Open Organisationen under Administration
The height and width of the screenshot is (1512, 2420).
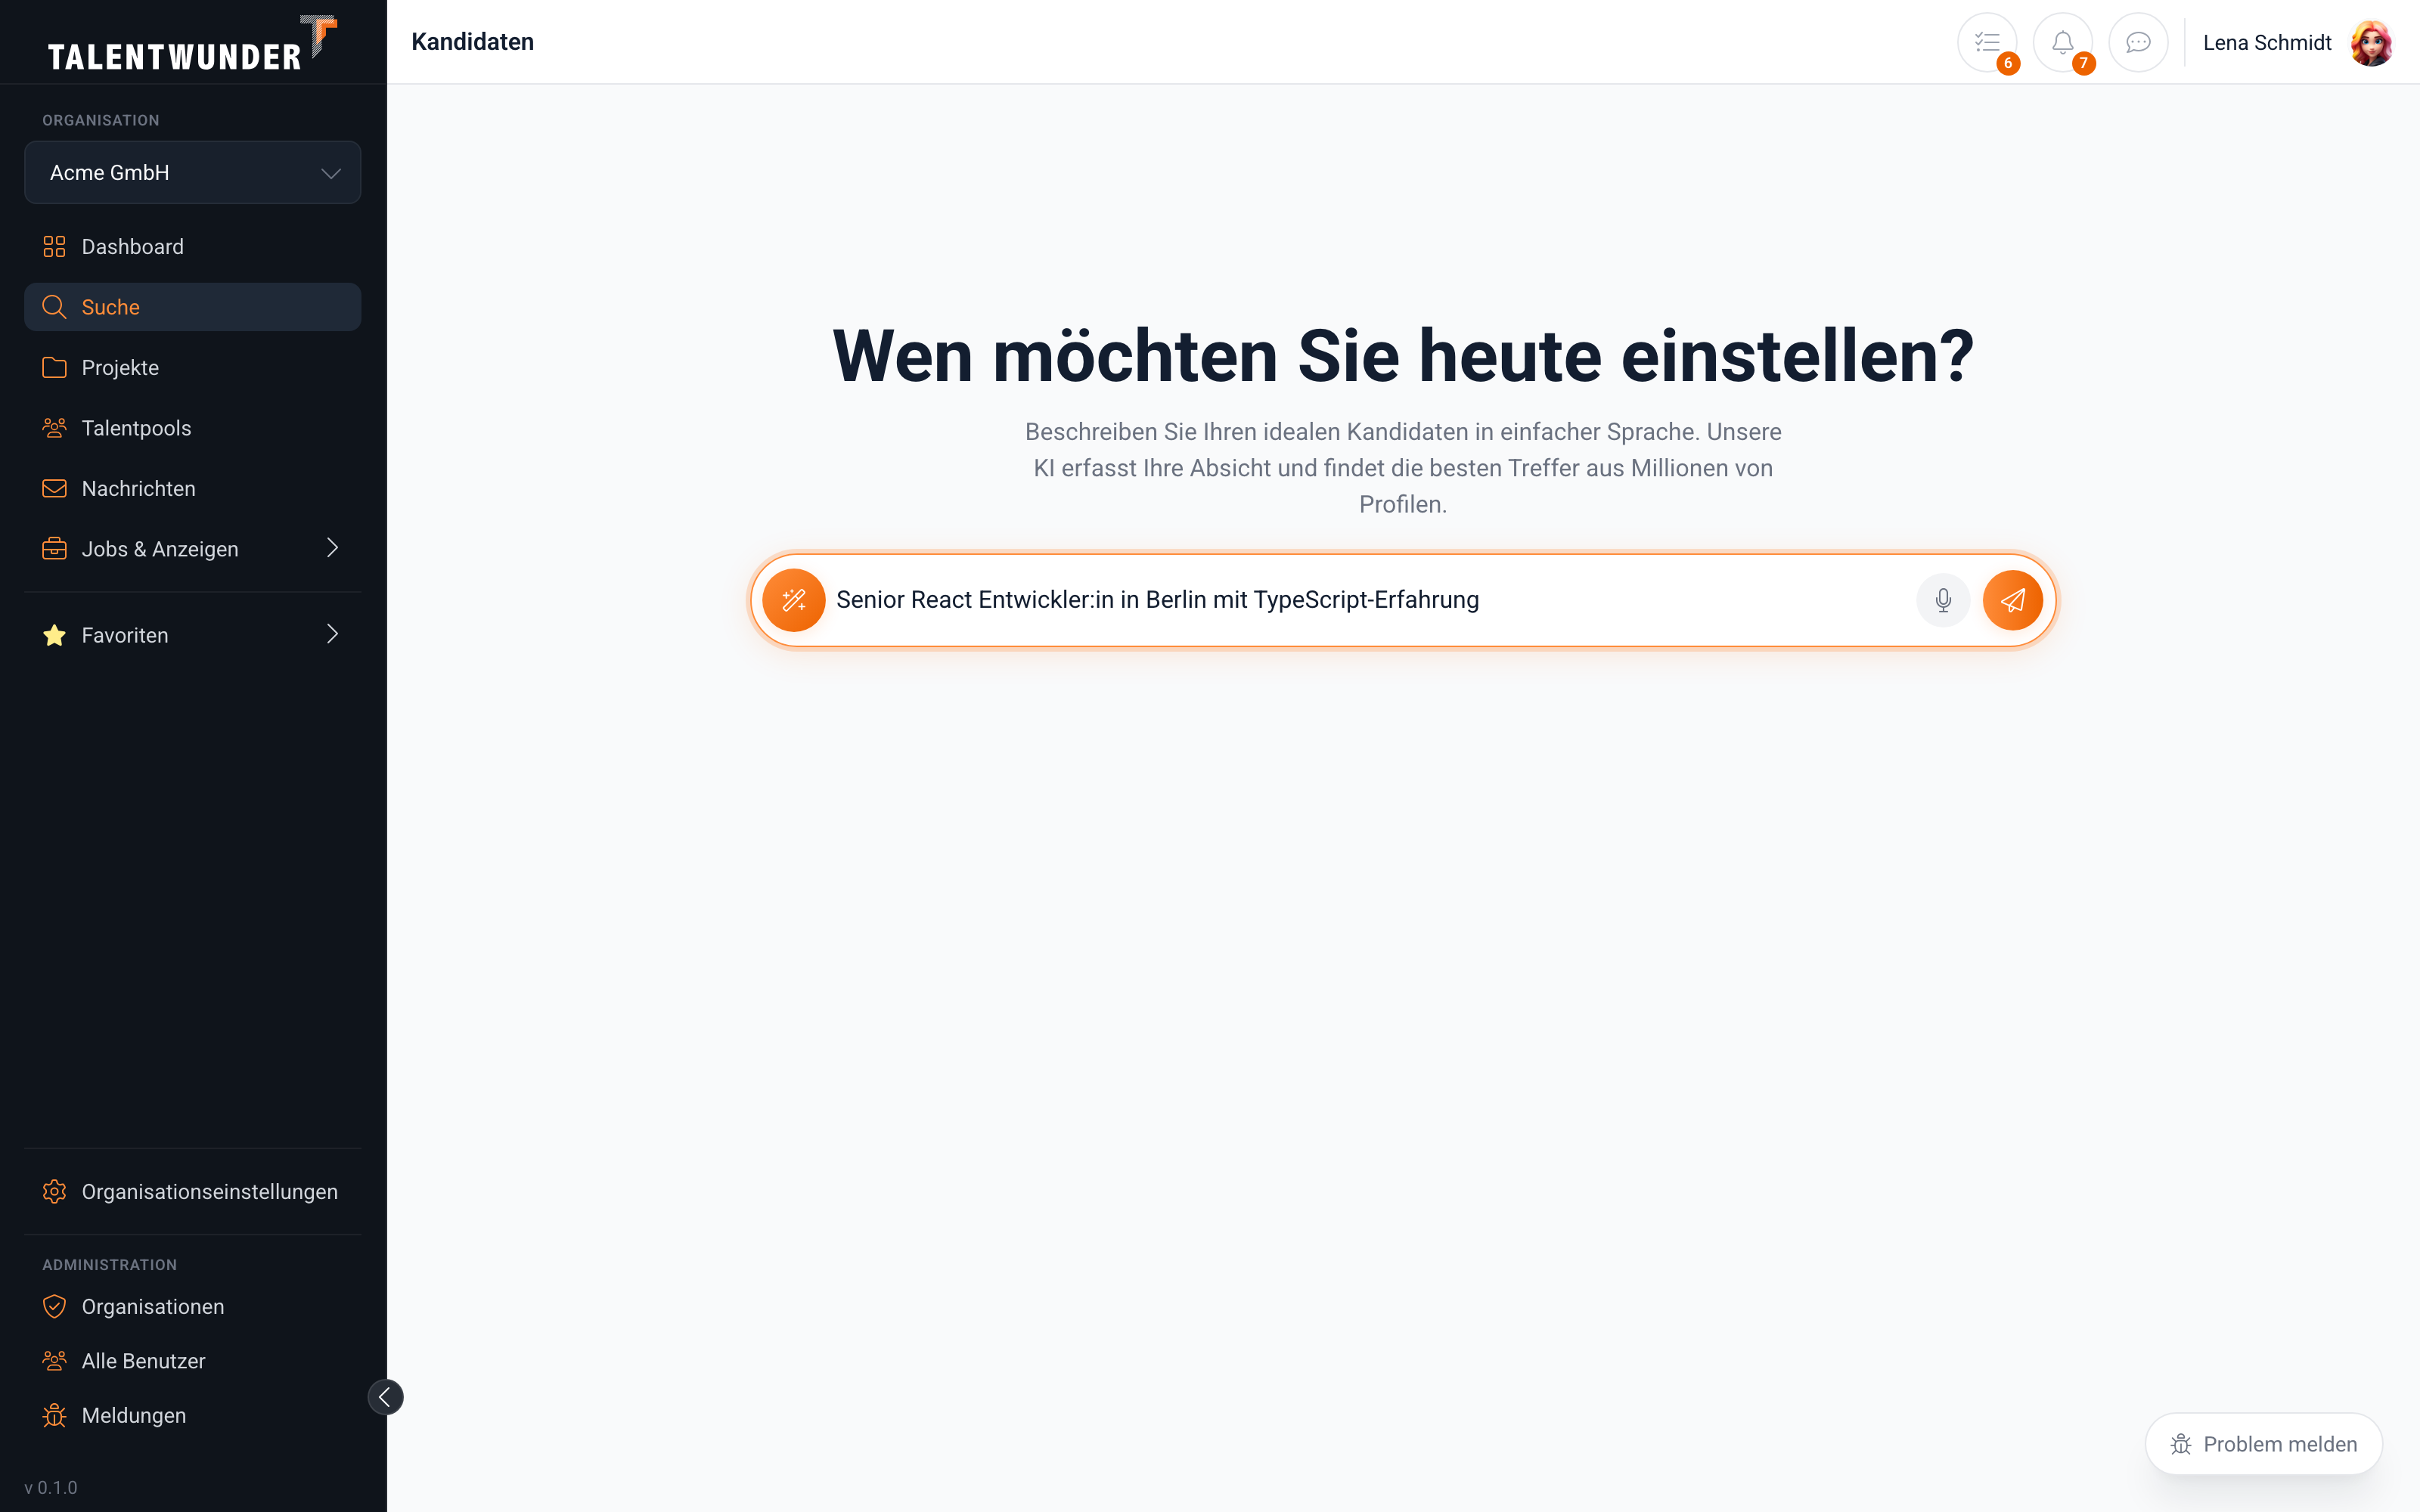click(x=192, y=1307)
